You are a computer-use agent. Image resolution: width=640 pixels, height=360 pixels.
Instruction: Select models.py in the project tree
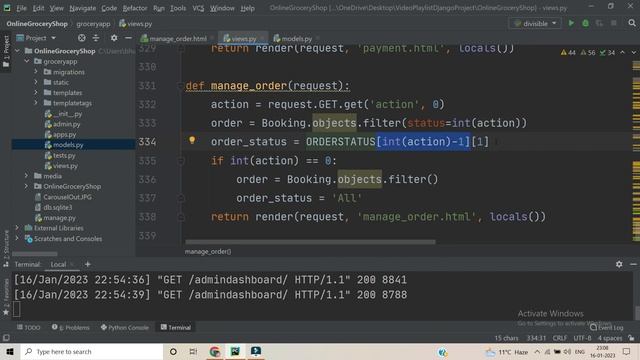pyautogui.click(x=68, y=145)
